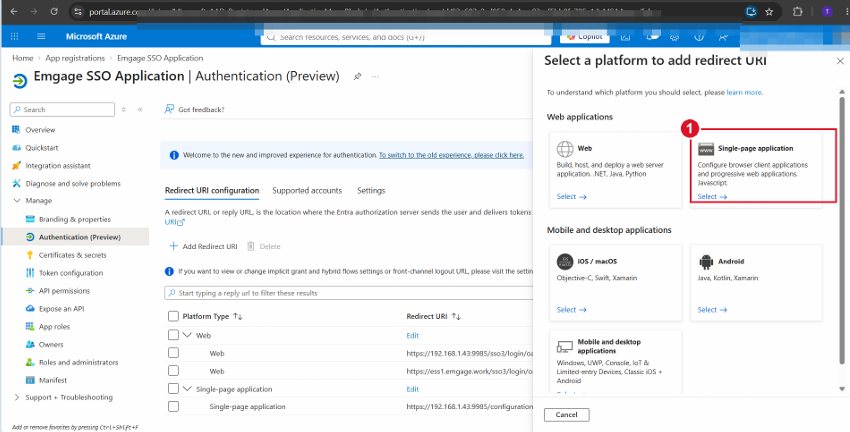Select the Android platform card
This screenshot has width=850, height=432.
756,283
